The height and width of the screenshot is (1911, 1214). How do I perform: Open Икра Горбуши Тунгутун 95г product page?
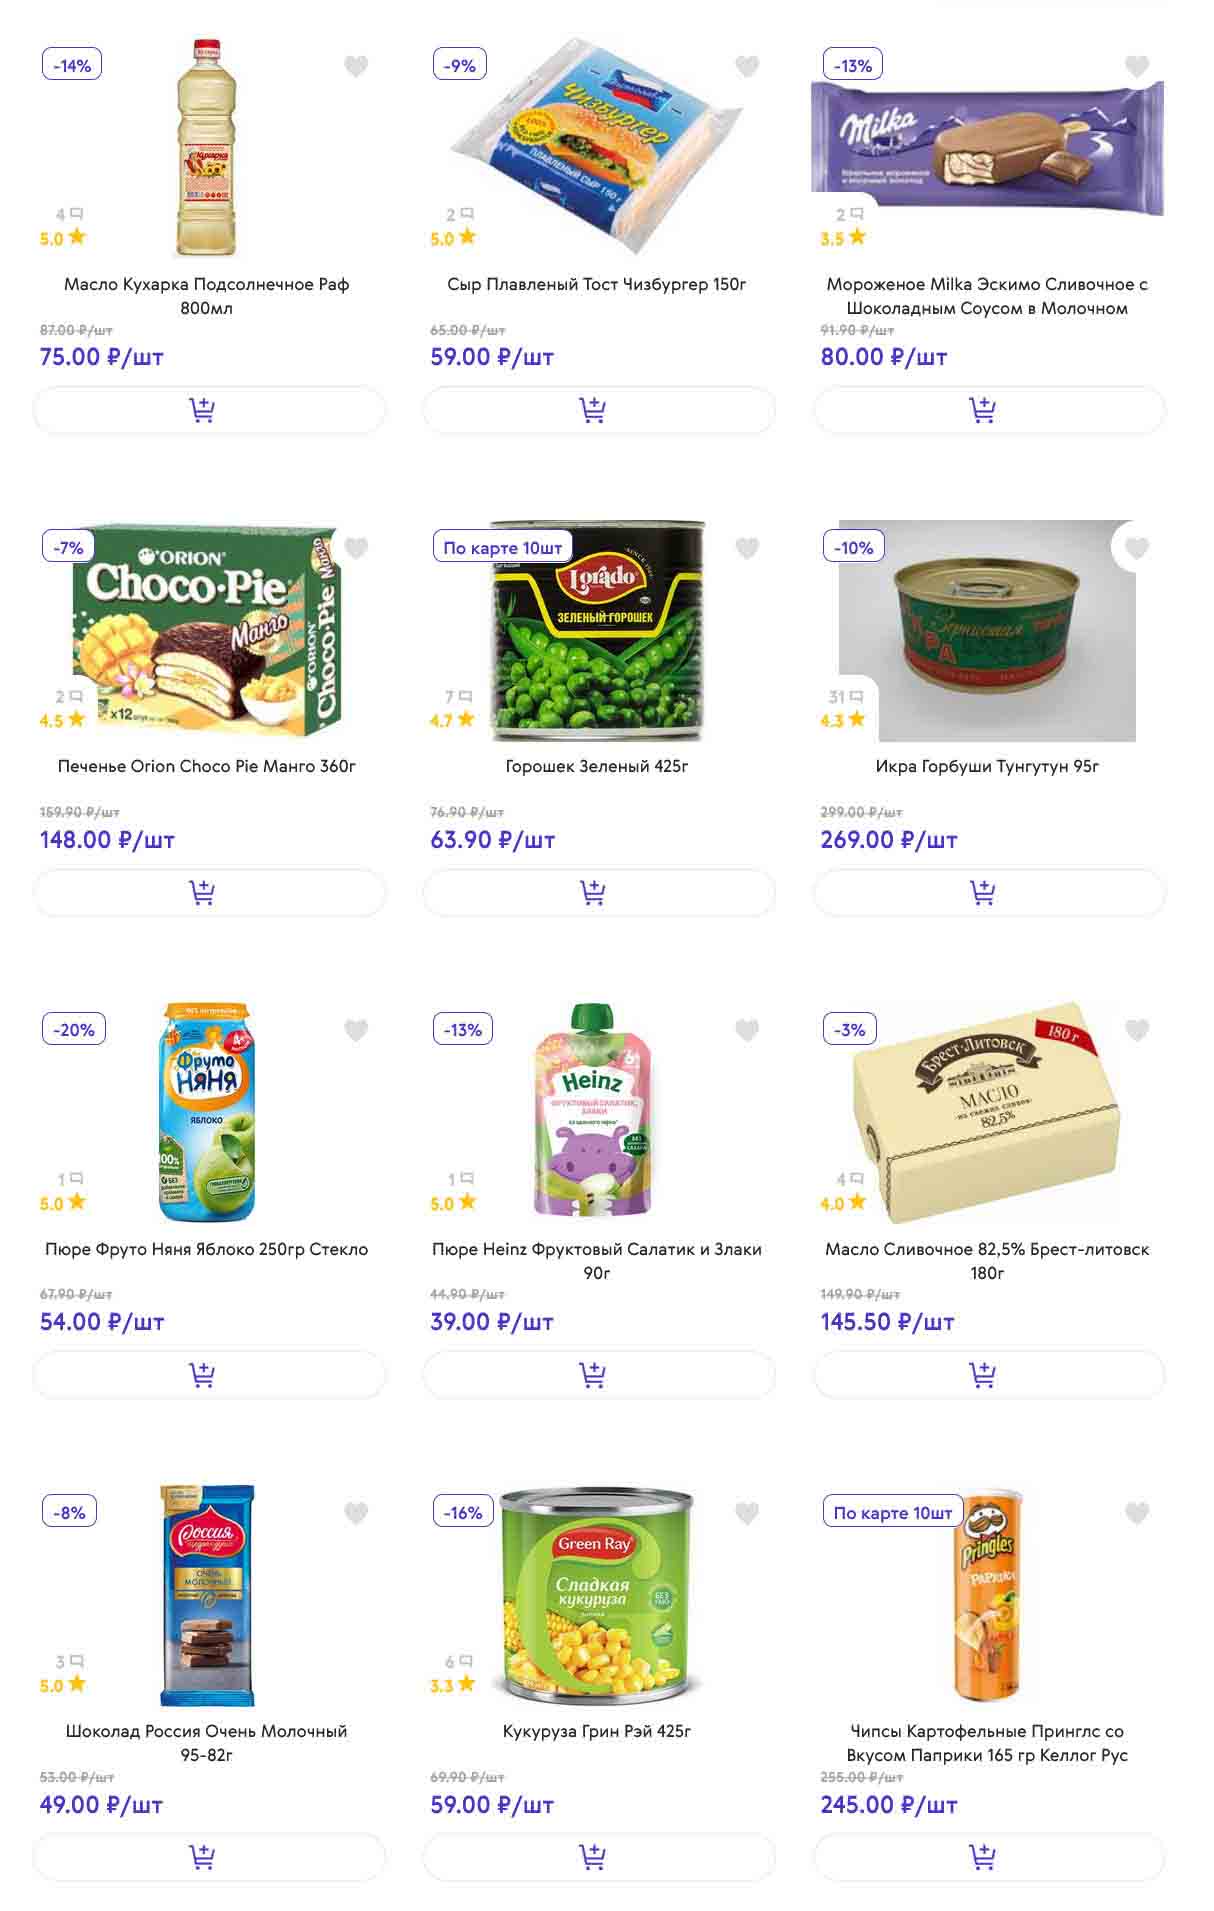click(x=987, y=766)
